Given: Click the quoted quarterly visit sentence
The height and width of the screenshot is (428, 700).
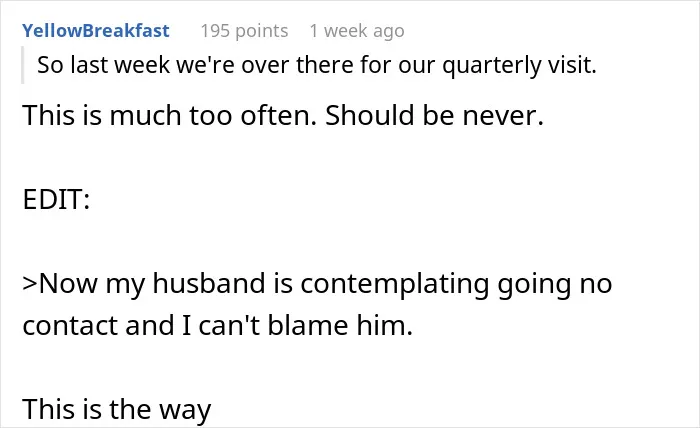Looking at the screenshot, I should 317,65.
